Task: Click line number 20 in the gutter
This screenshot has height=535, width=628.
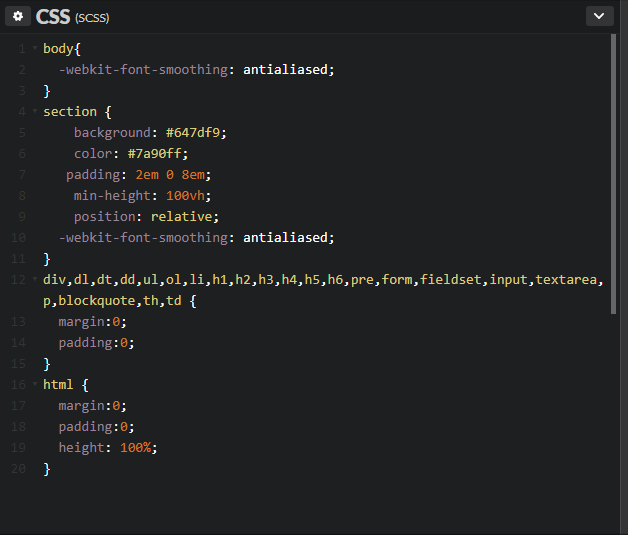Action: coord(18,469)
